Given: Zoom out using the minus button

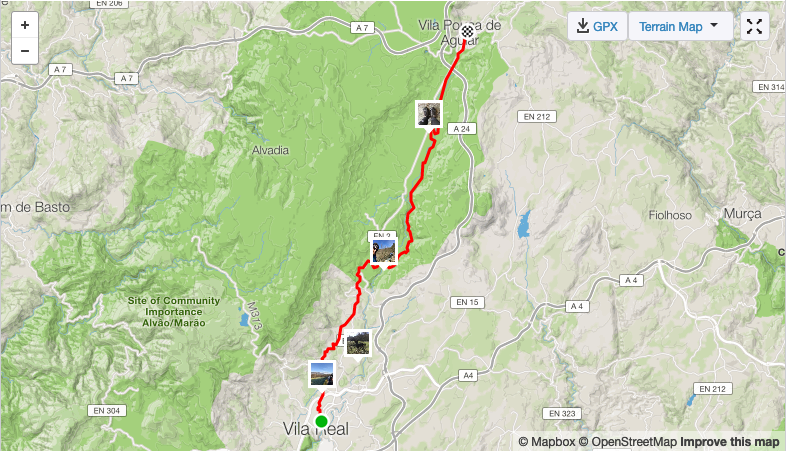Looking at the screenshot, I should point(25,51).
